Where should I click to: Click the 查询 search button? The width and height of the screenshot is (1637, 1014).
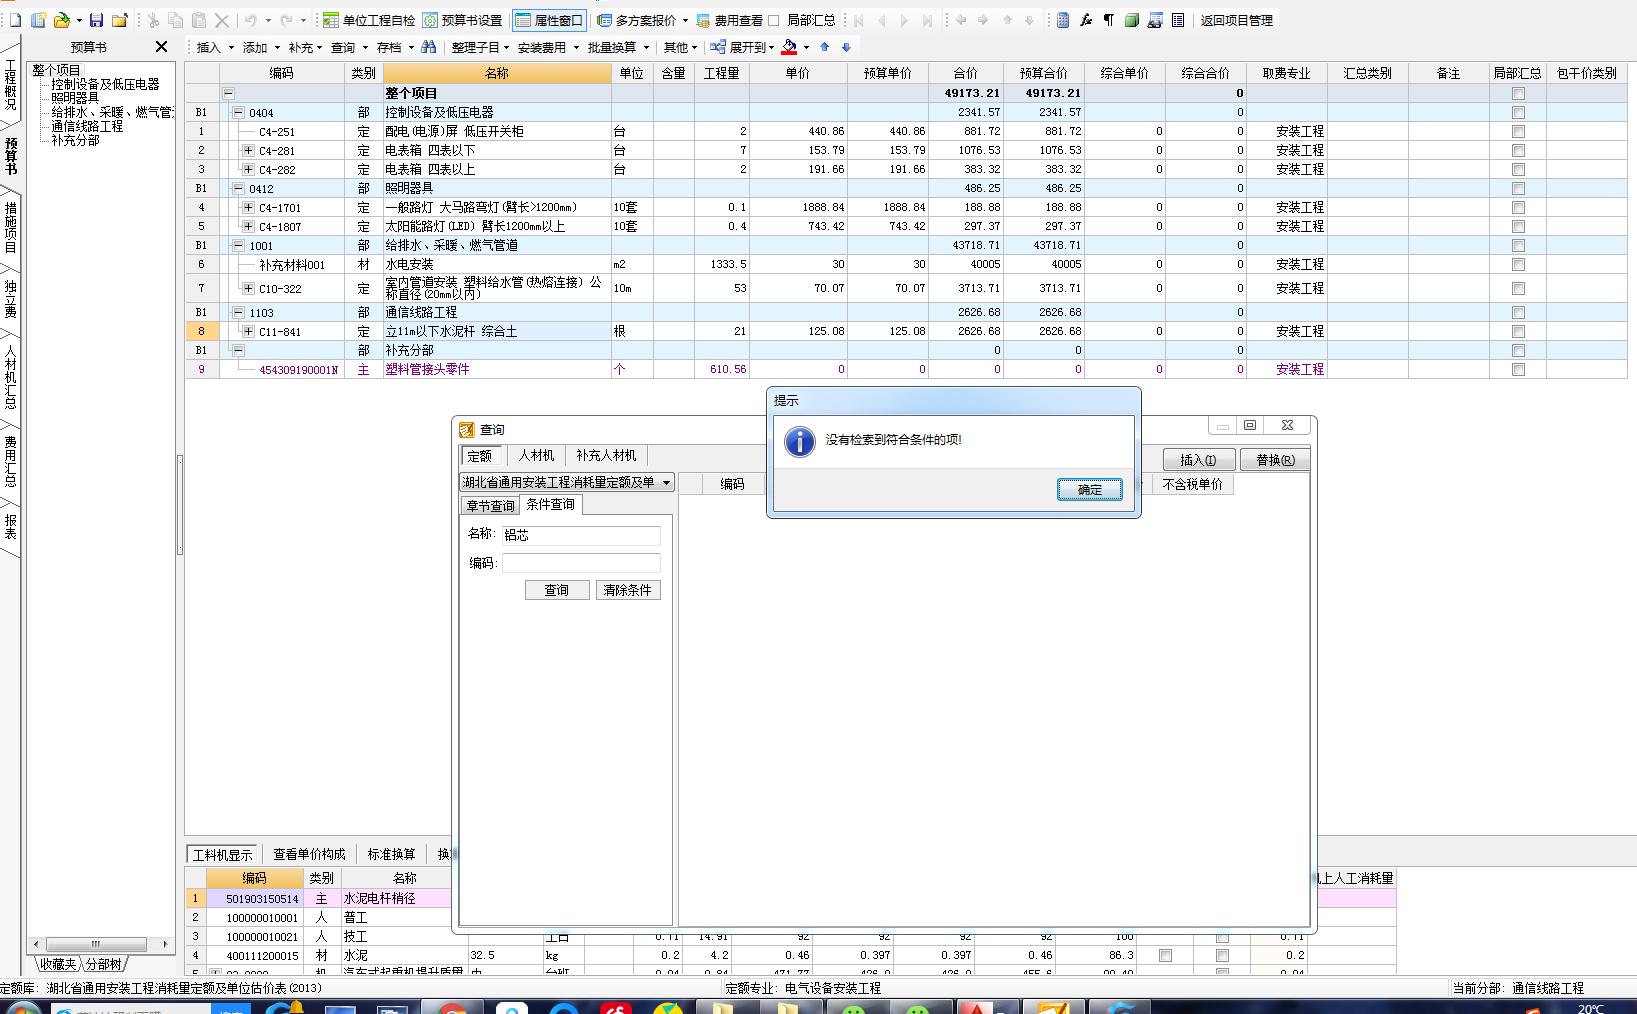point(557,590)
